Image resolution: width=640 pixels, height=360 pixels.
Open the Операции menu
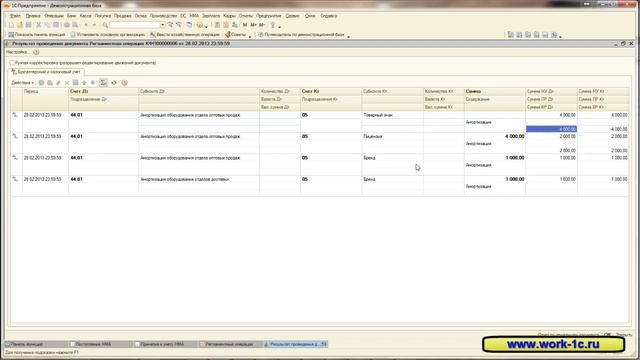pyautogui.click(x=54, y=16)
